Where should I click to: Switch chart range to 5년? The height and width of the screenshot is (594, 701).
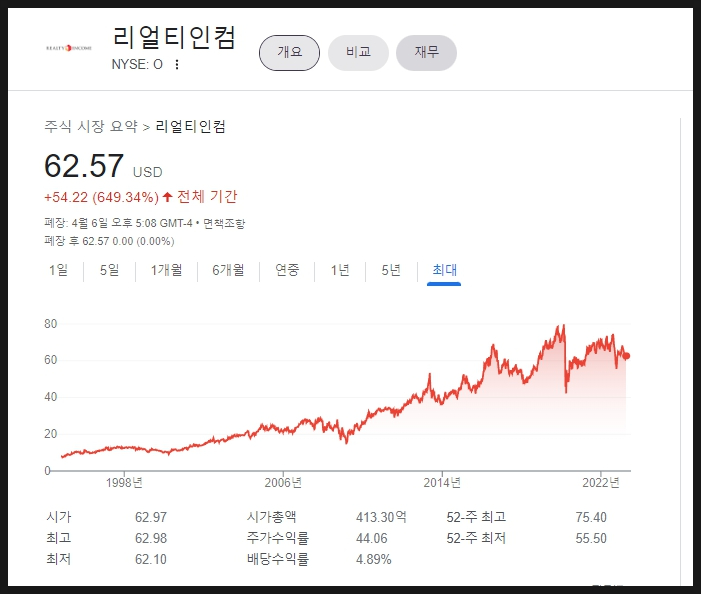(x=391, y=270)
